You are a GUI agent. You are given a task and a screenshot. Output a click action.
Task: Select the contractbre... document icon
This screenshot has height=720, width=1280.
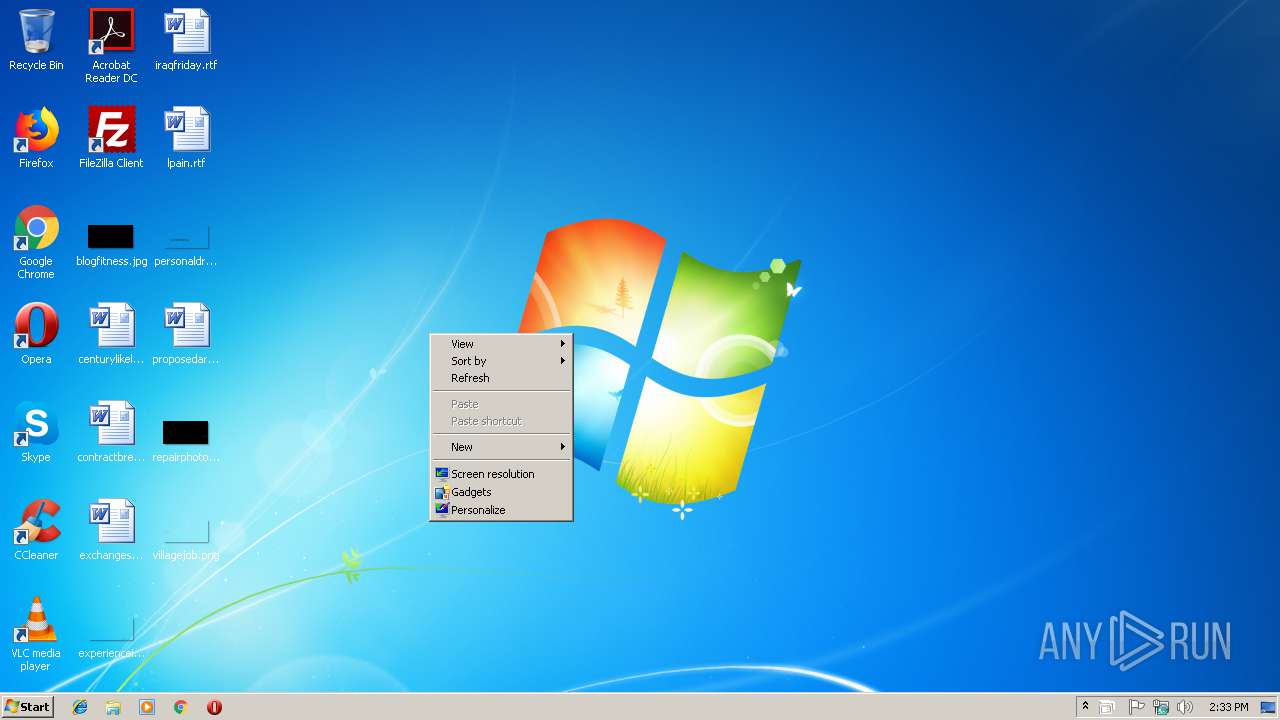[x=111, y=432]
